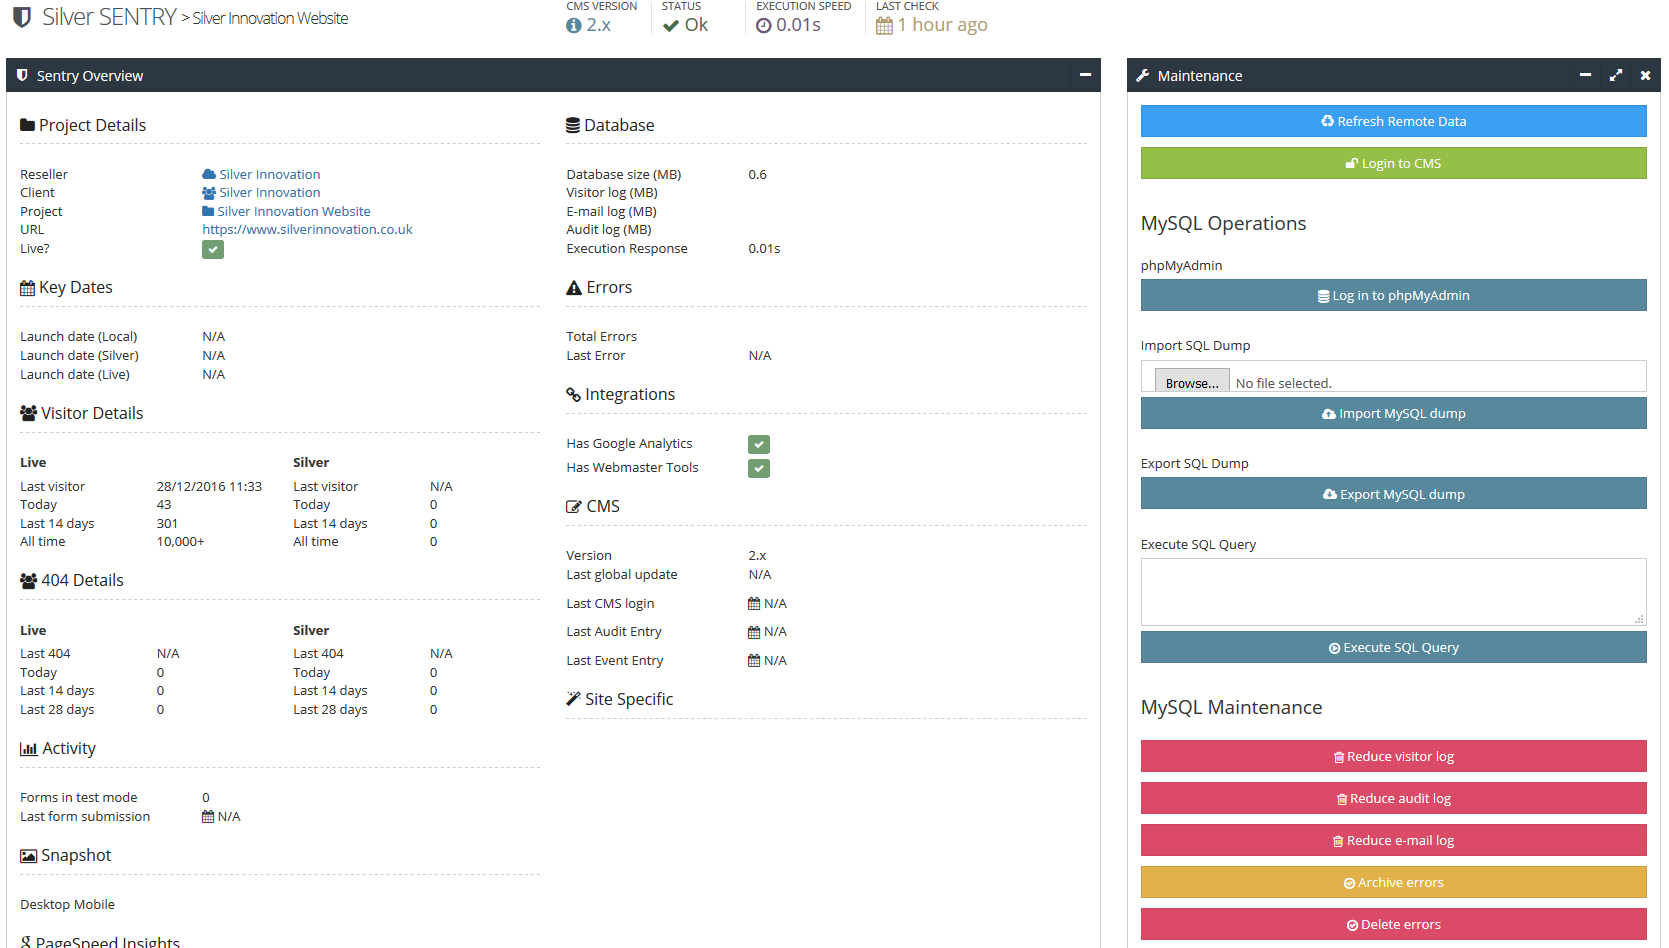This screenshot has width=1669, height=948.
Task: Click the CMS edit pencil icon
Action: 574,507
